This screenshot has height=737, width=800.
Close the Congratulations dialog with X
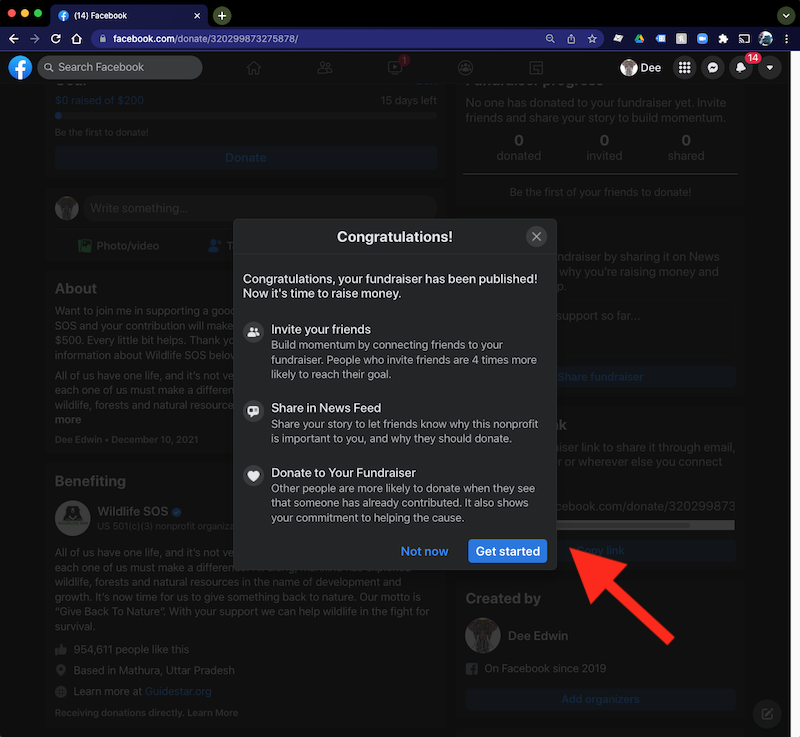point(537,237)
